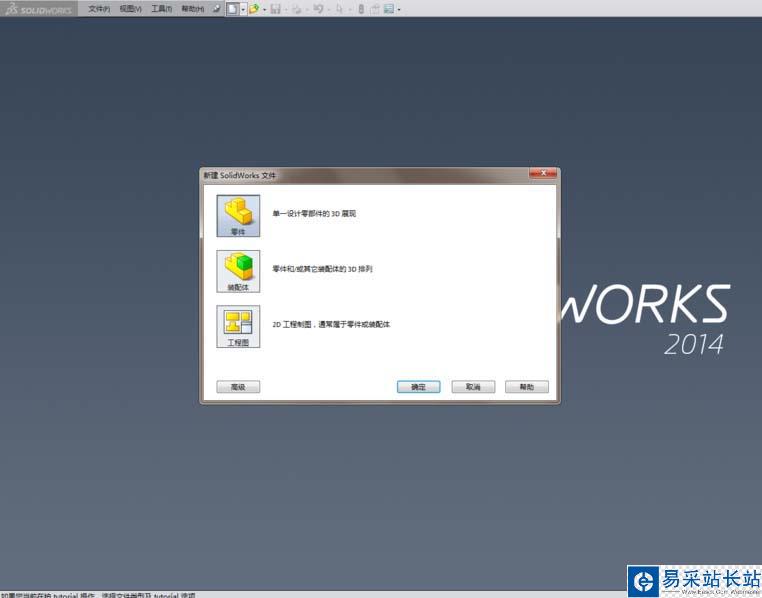Click the File properties toolbar icon
The image size is (762, 598).
375,9
